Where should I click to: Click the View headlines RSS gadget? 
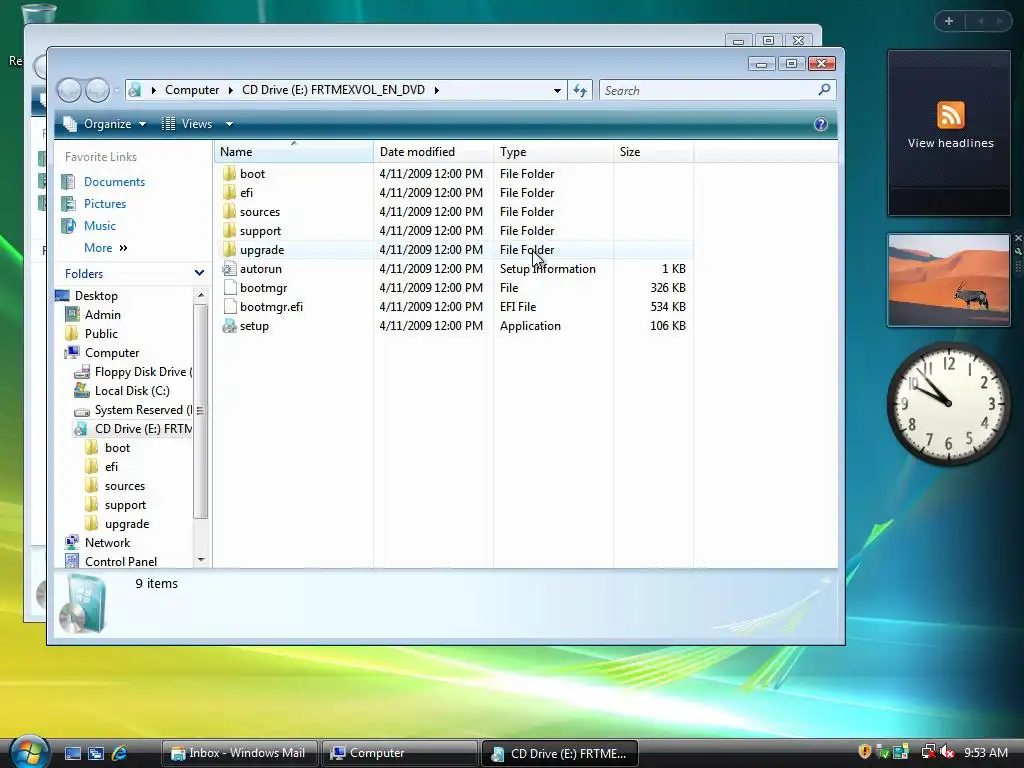pyautogui.click(x=949, y=133)
